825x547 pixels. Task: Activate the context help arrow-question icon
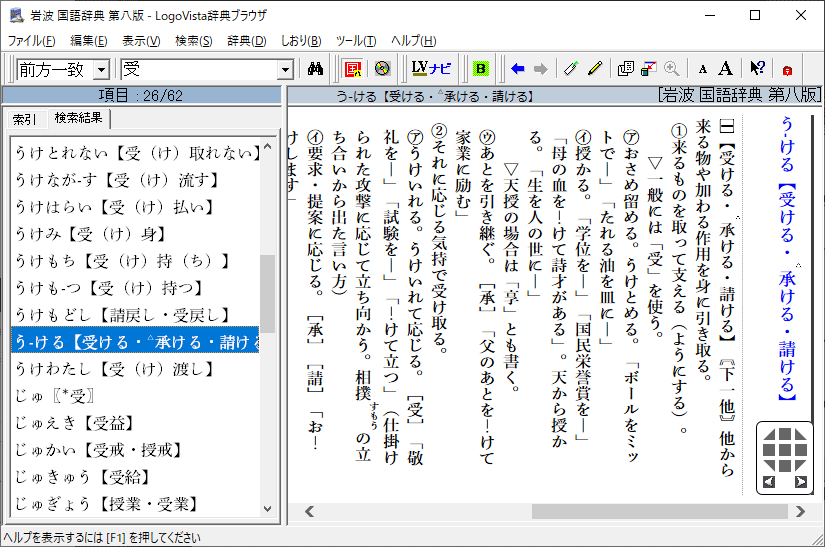click(757, 68)
